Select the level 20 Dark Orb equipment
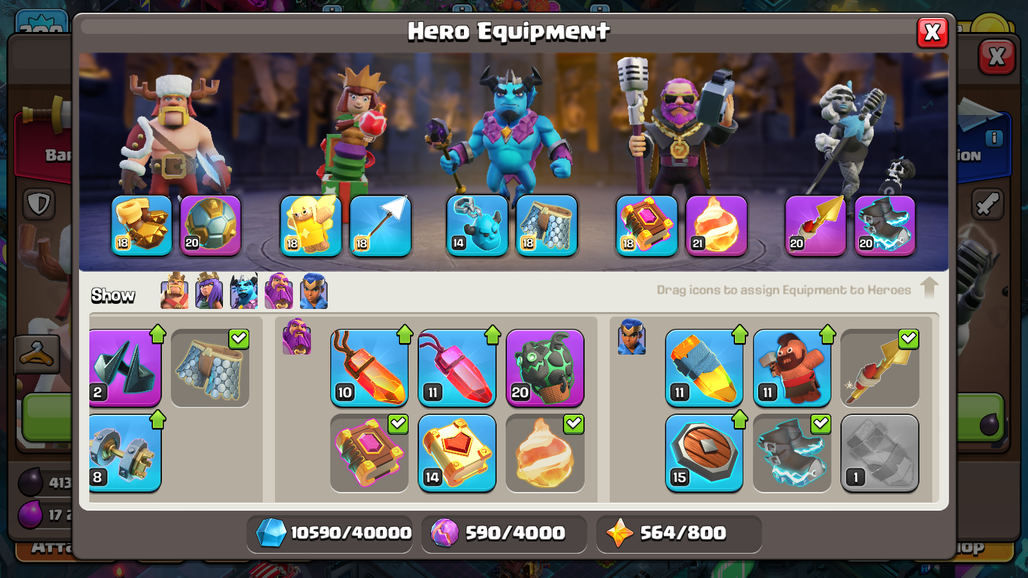Viewport: 1028px width, 578px height. (x=545, y=368)
